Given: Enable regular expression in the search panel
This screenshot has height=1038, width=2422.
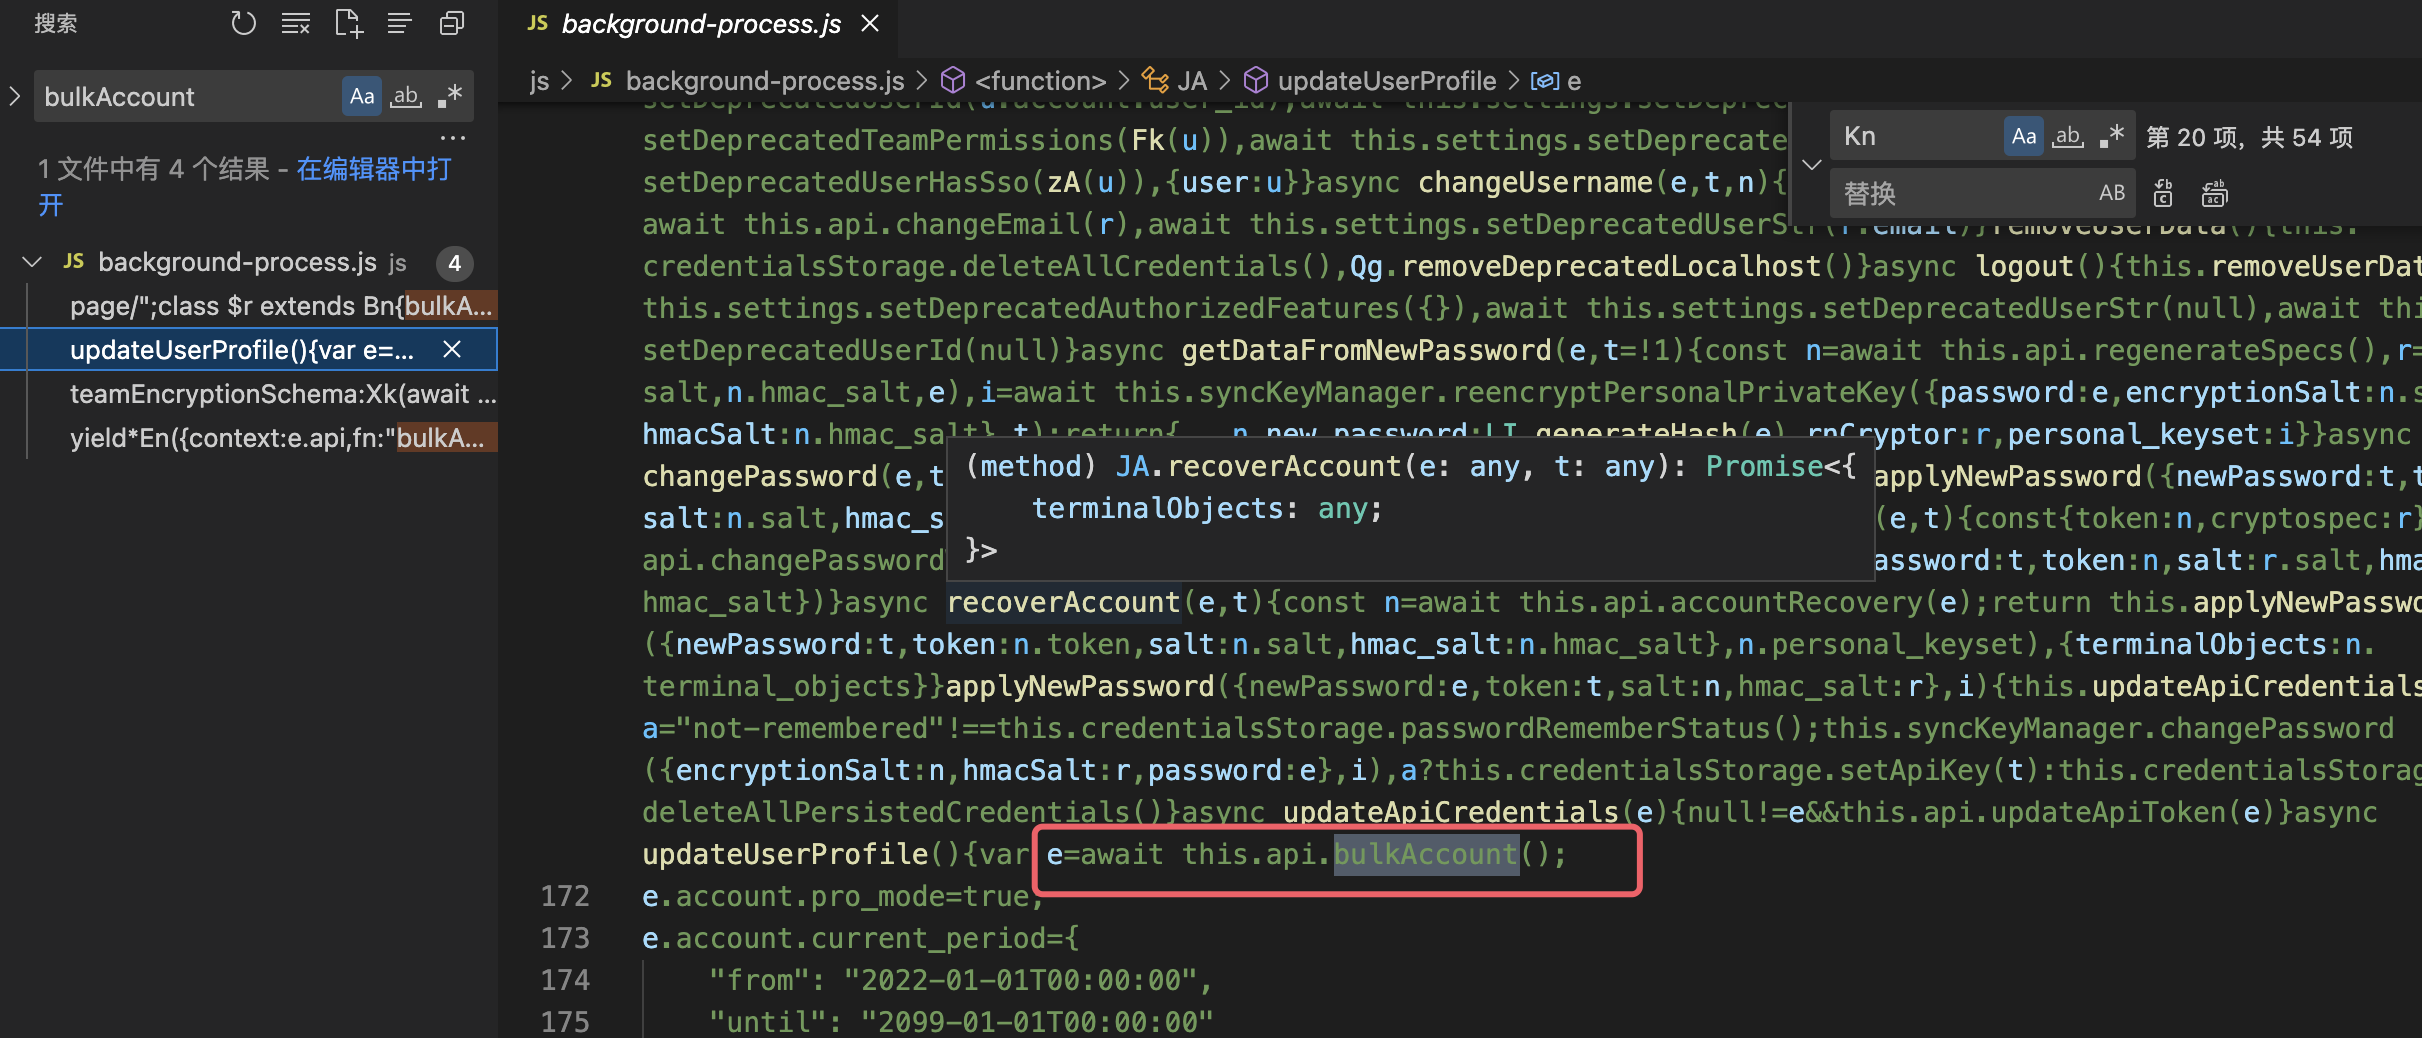Looking at the screenshot, I should tap(449, 96).
